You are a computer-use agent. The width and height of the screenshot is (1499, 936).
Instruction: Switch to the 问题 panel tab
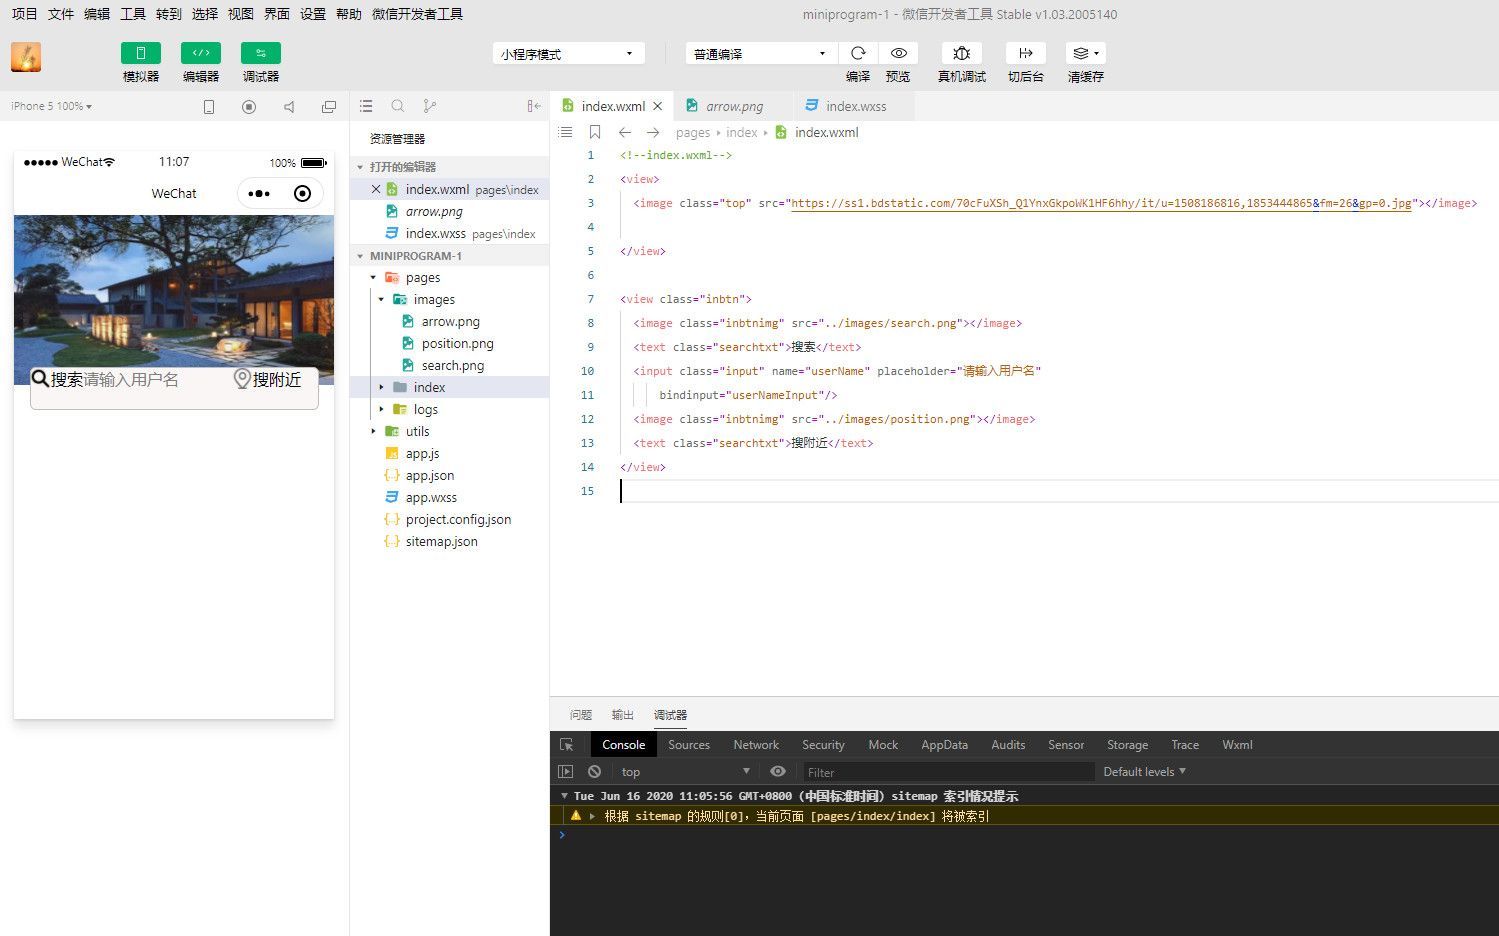click(x=581, y=715)
